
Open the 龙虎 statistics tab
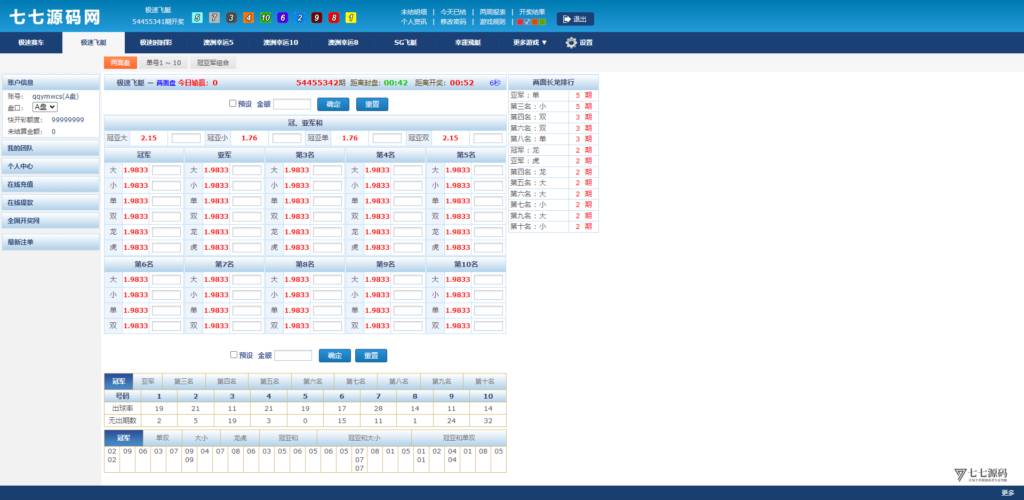[240, 438]
